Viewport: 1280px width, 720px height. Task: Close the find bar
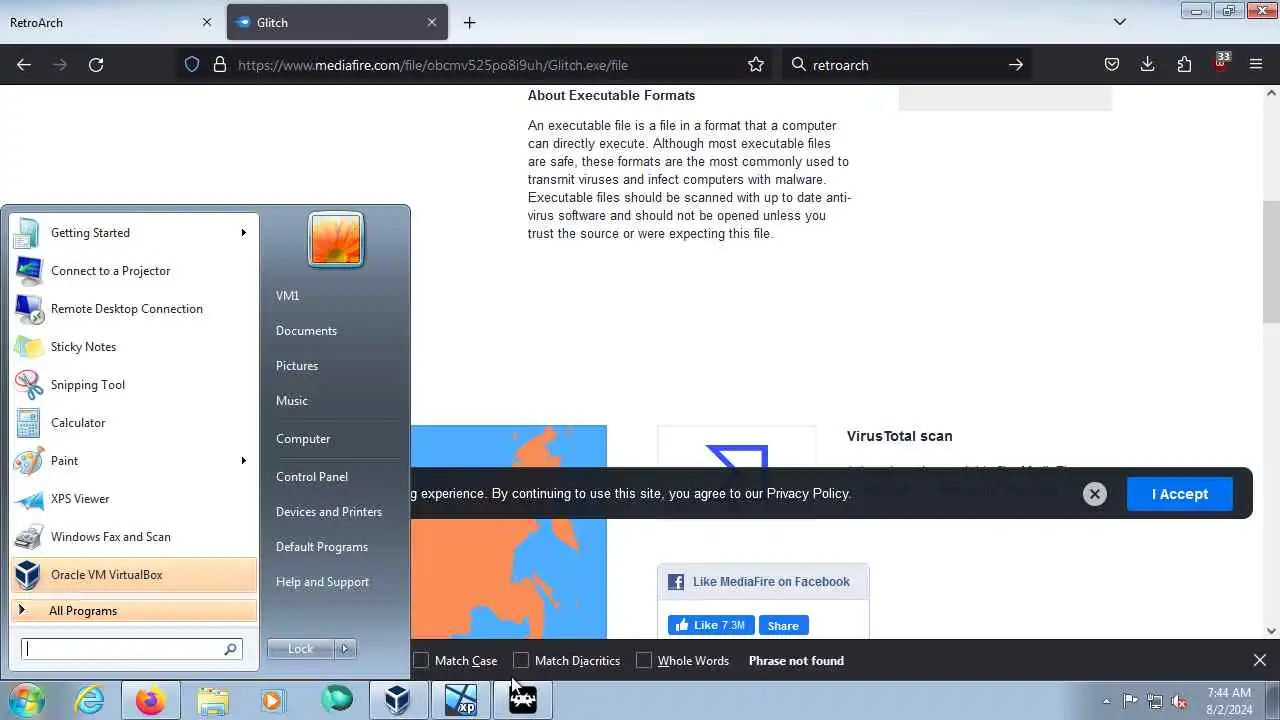point(1260,660)
